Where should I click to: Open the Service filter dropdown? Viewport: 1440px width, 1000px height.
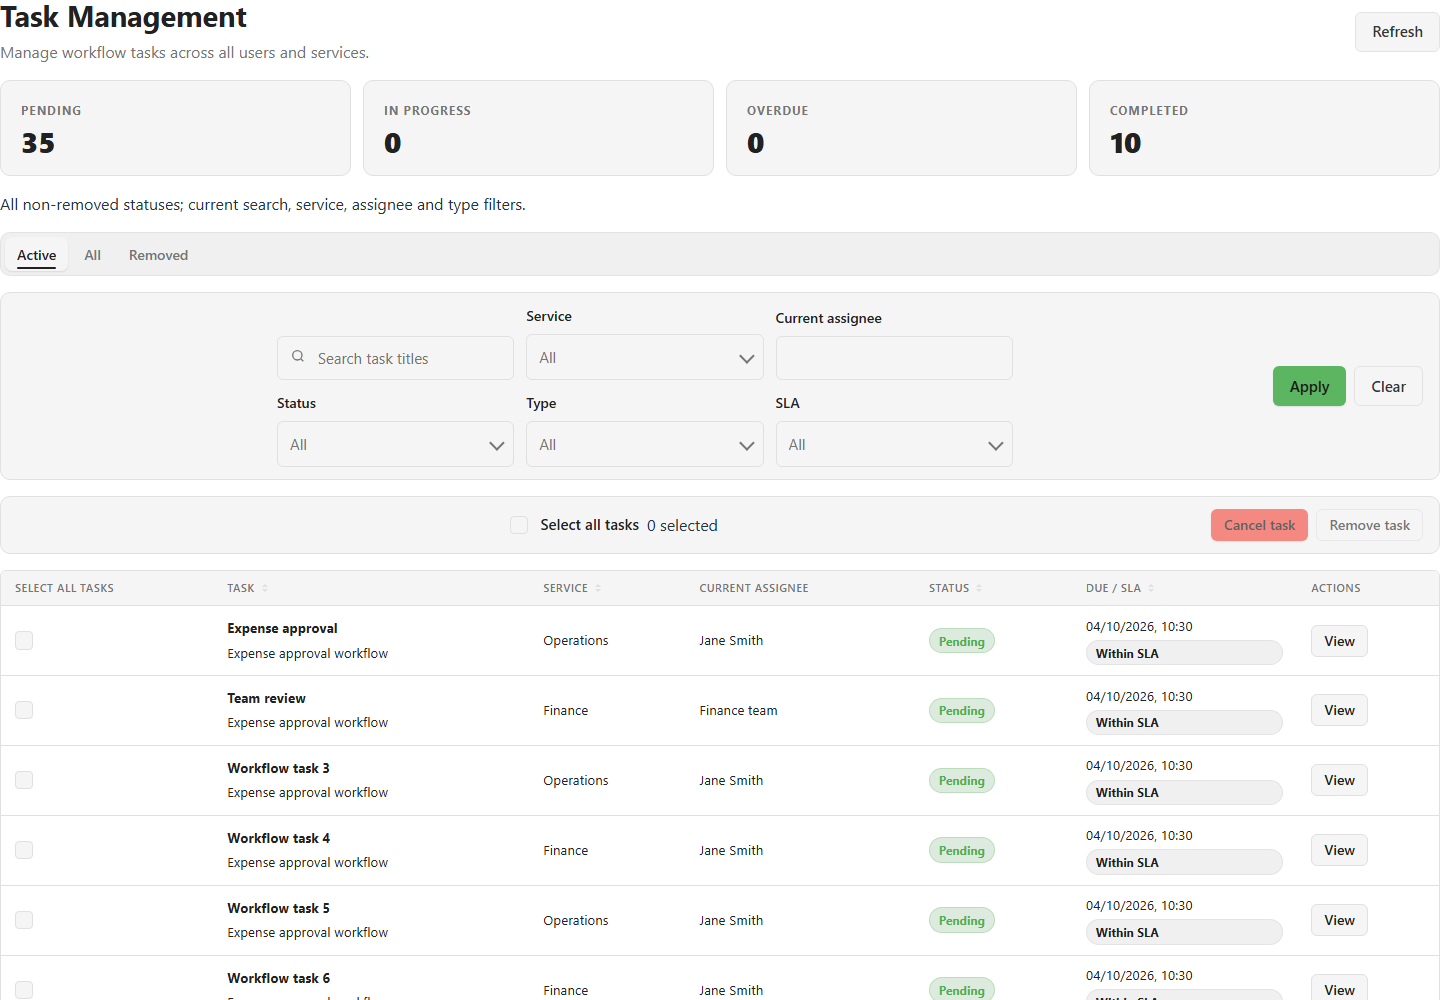pos(645,357)
